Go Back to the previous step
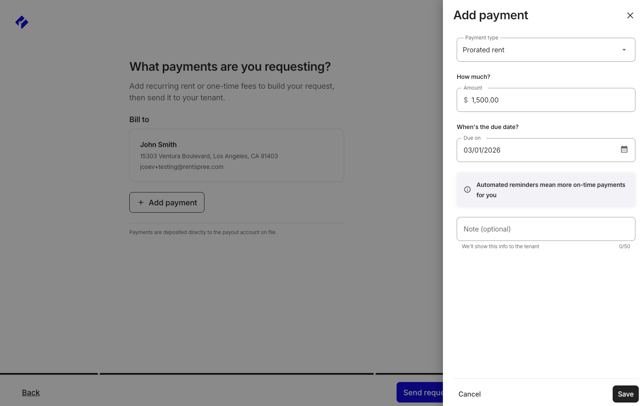This screenshot has width=644, height=406. [31, 393]
